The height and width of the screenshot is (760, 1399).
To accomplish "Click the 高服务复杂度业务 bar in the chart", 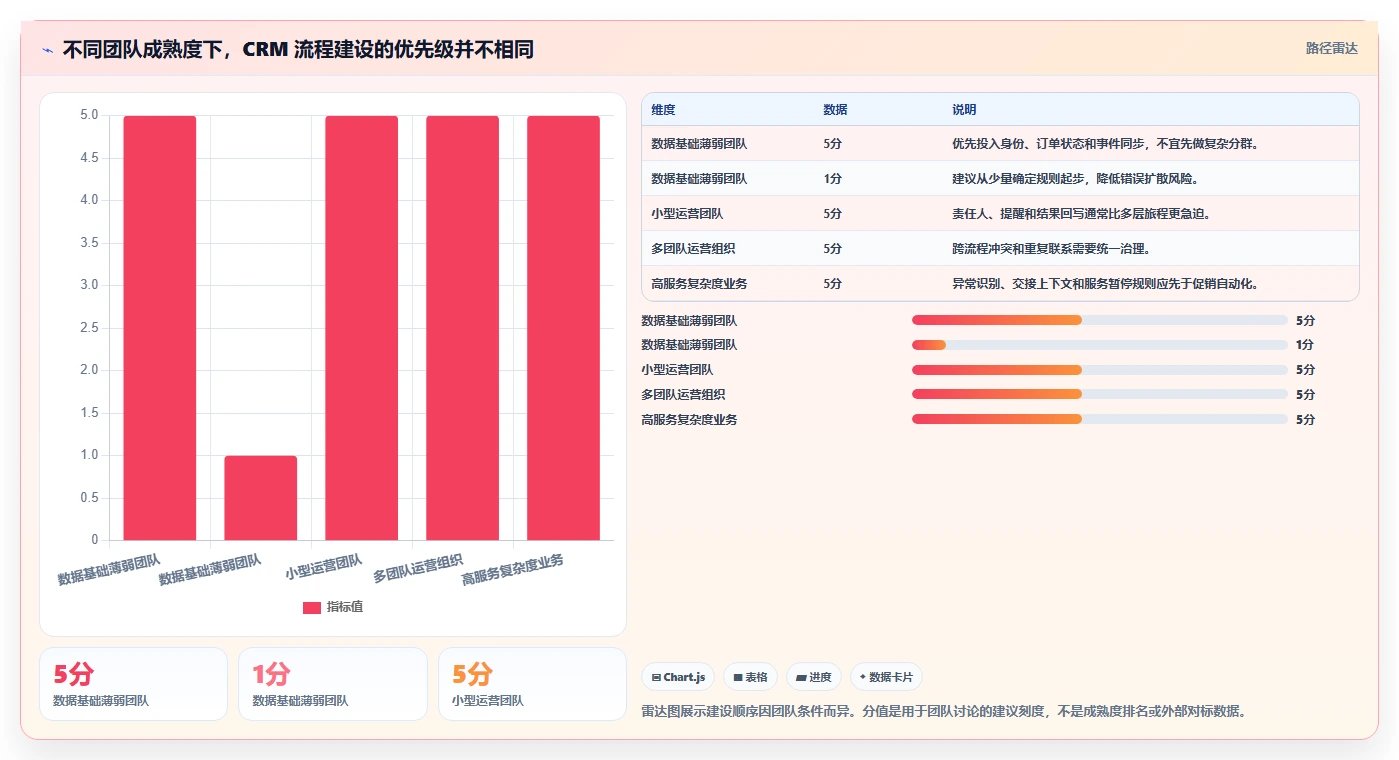I will [x=563, y=328].
